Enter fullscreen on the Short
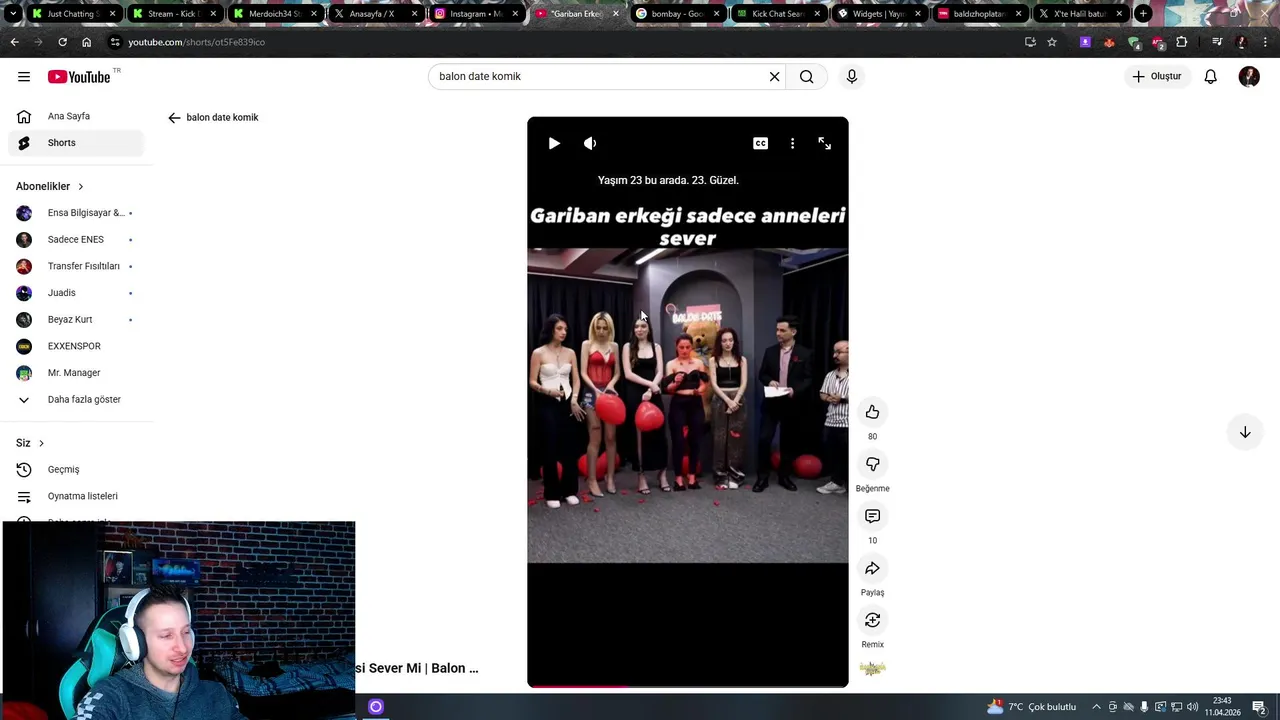The image size is (1280, 720). [x=825, y=143]
